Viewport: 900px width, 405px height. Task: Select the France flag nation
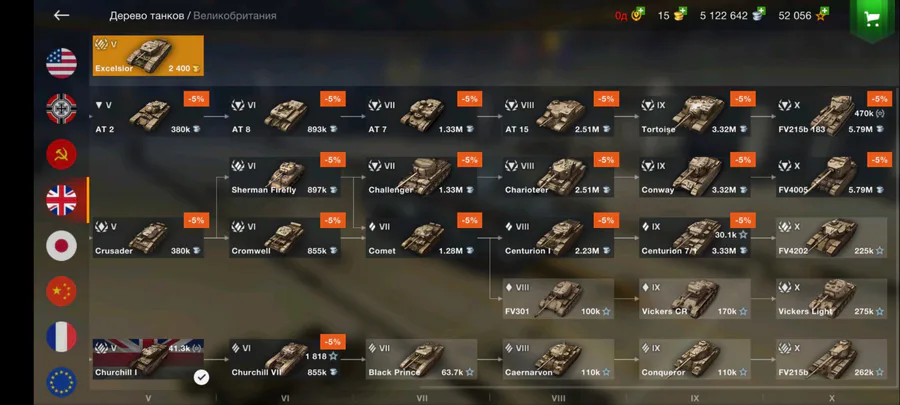(x=61, y=337)
